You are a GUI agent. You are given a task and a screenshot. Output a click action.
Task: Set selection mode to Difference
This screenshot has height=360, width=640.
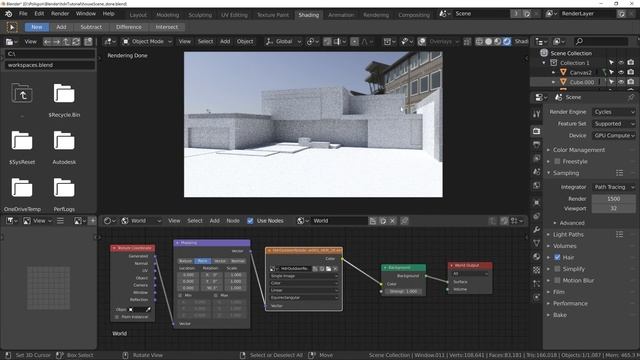pos(129,27)
